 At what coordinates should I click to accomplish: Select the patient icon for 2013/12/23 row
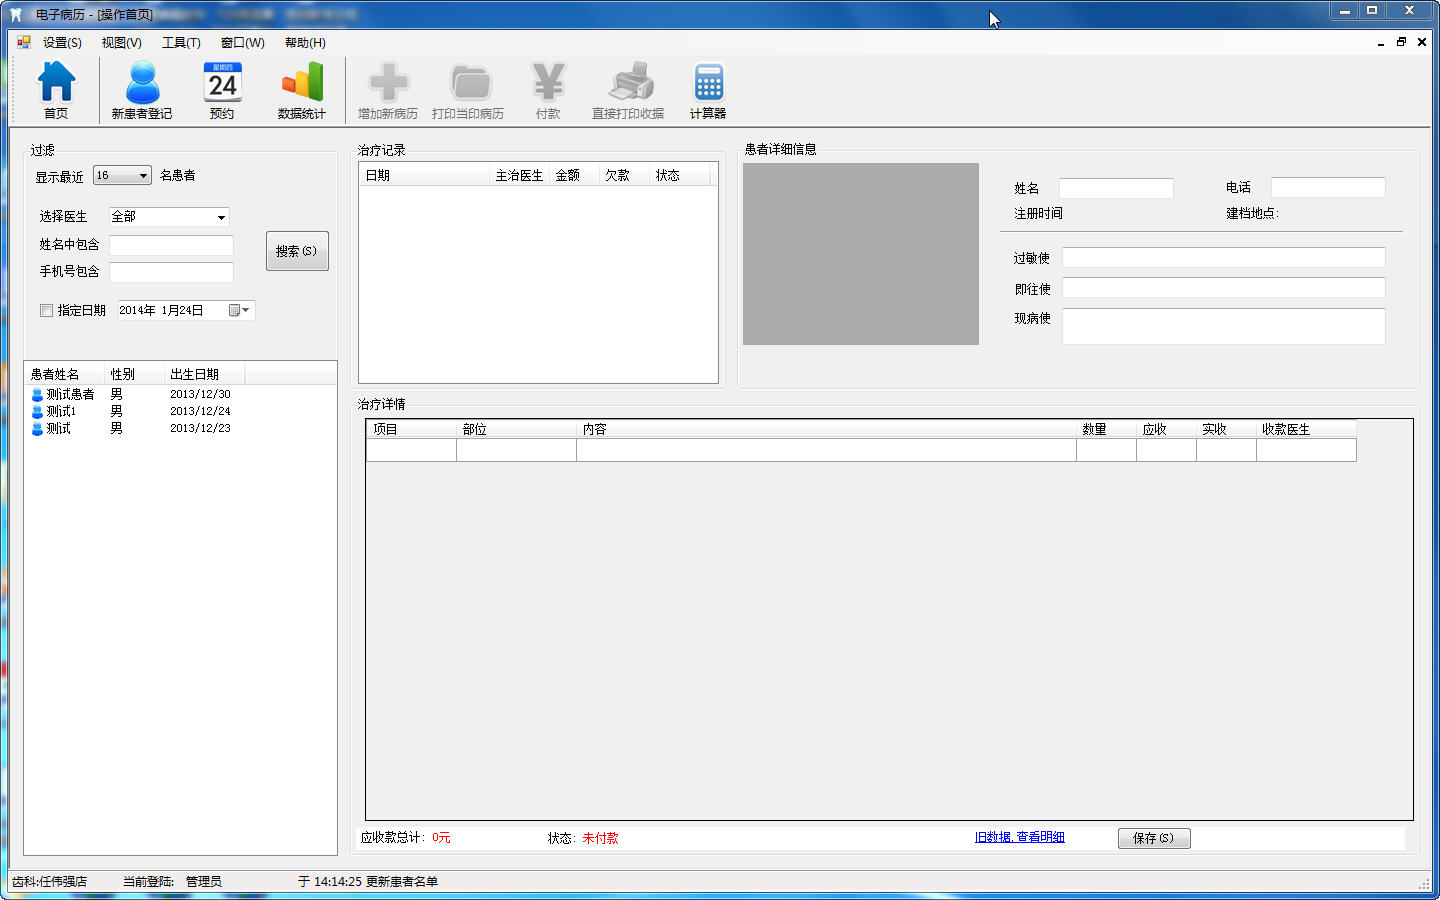point(38,429)
